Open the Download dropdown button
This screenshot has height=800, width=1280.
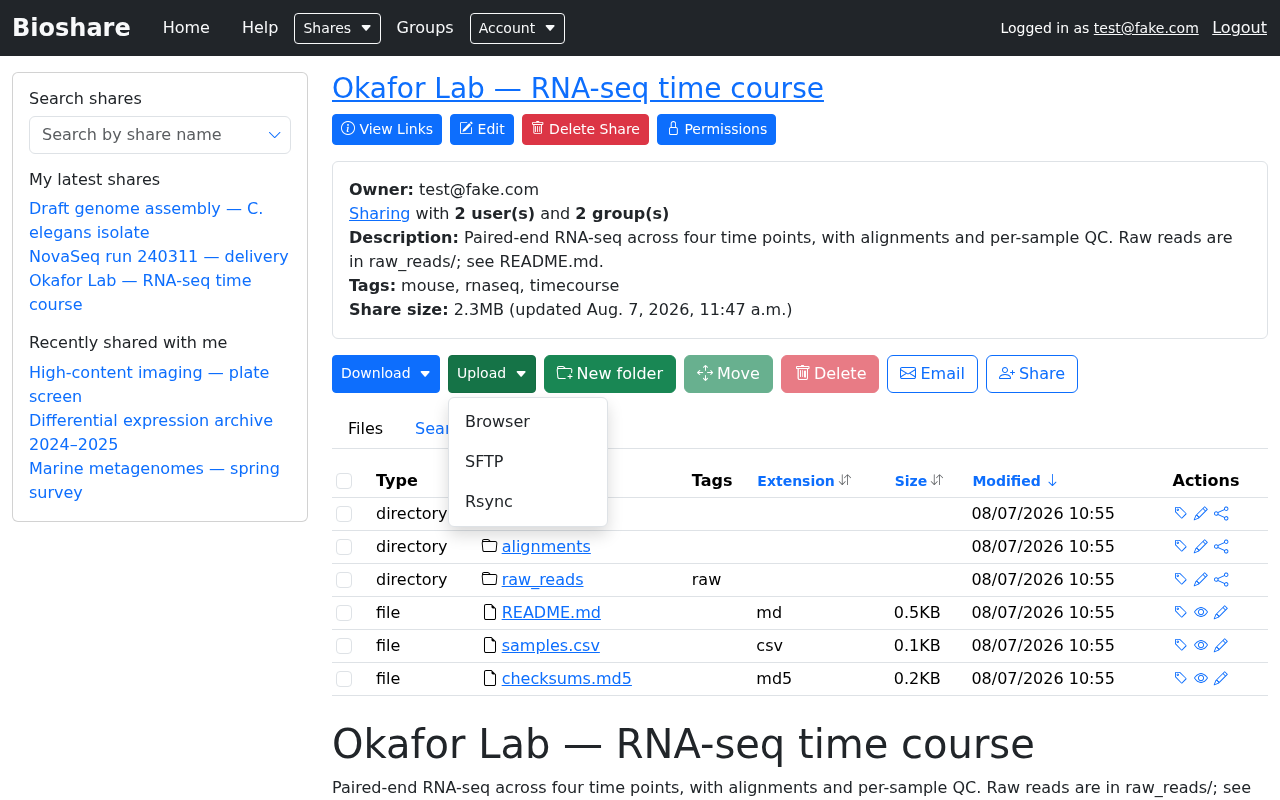(386, 374)
